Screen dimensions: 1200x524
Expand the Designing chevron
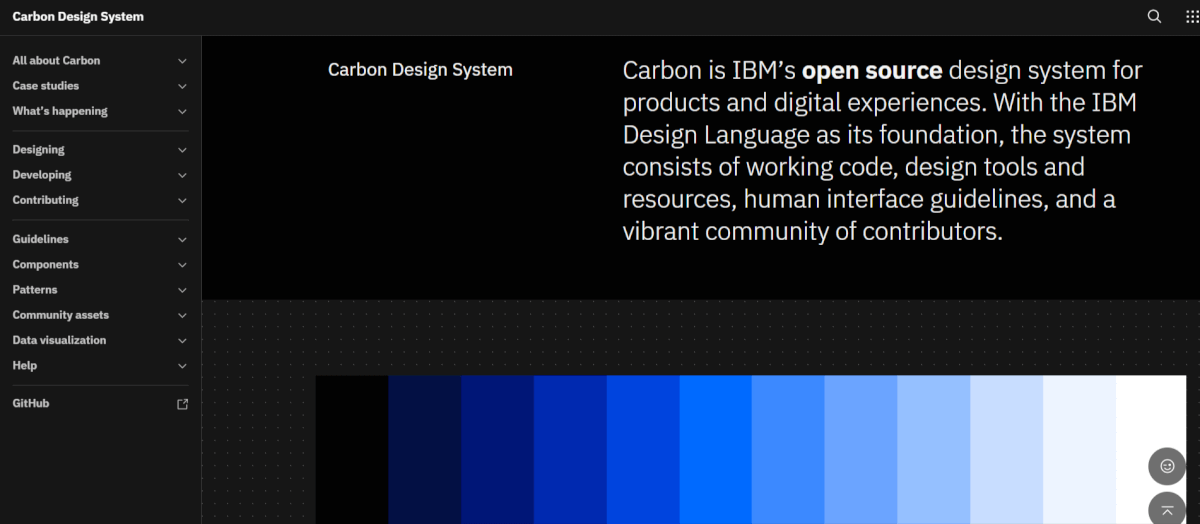[182, 150]
